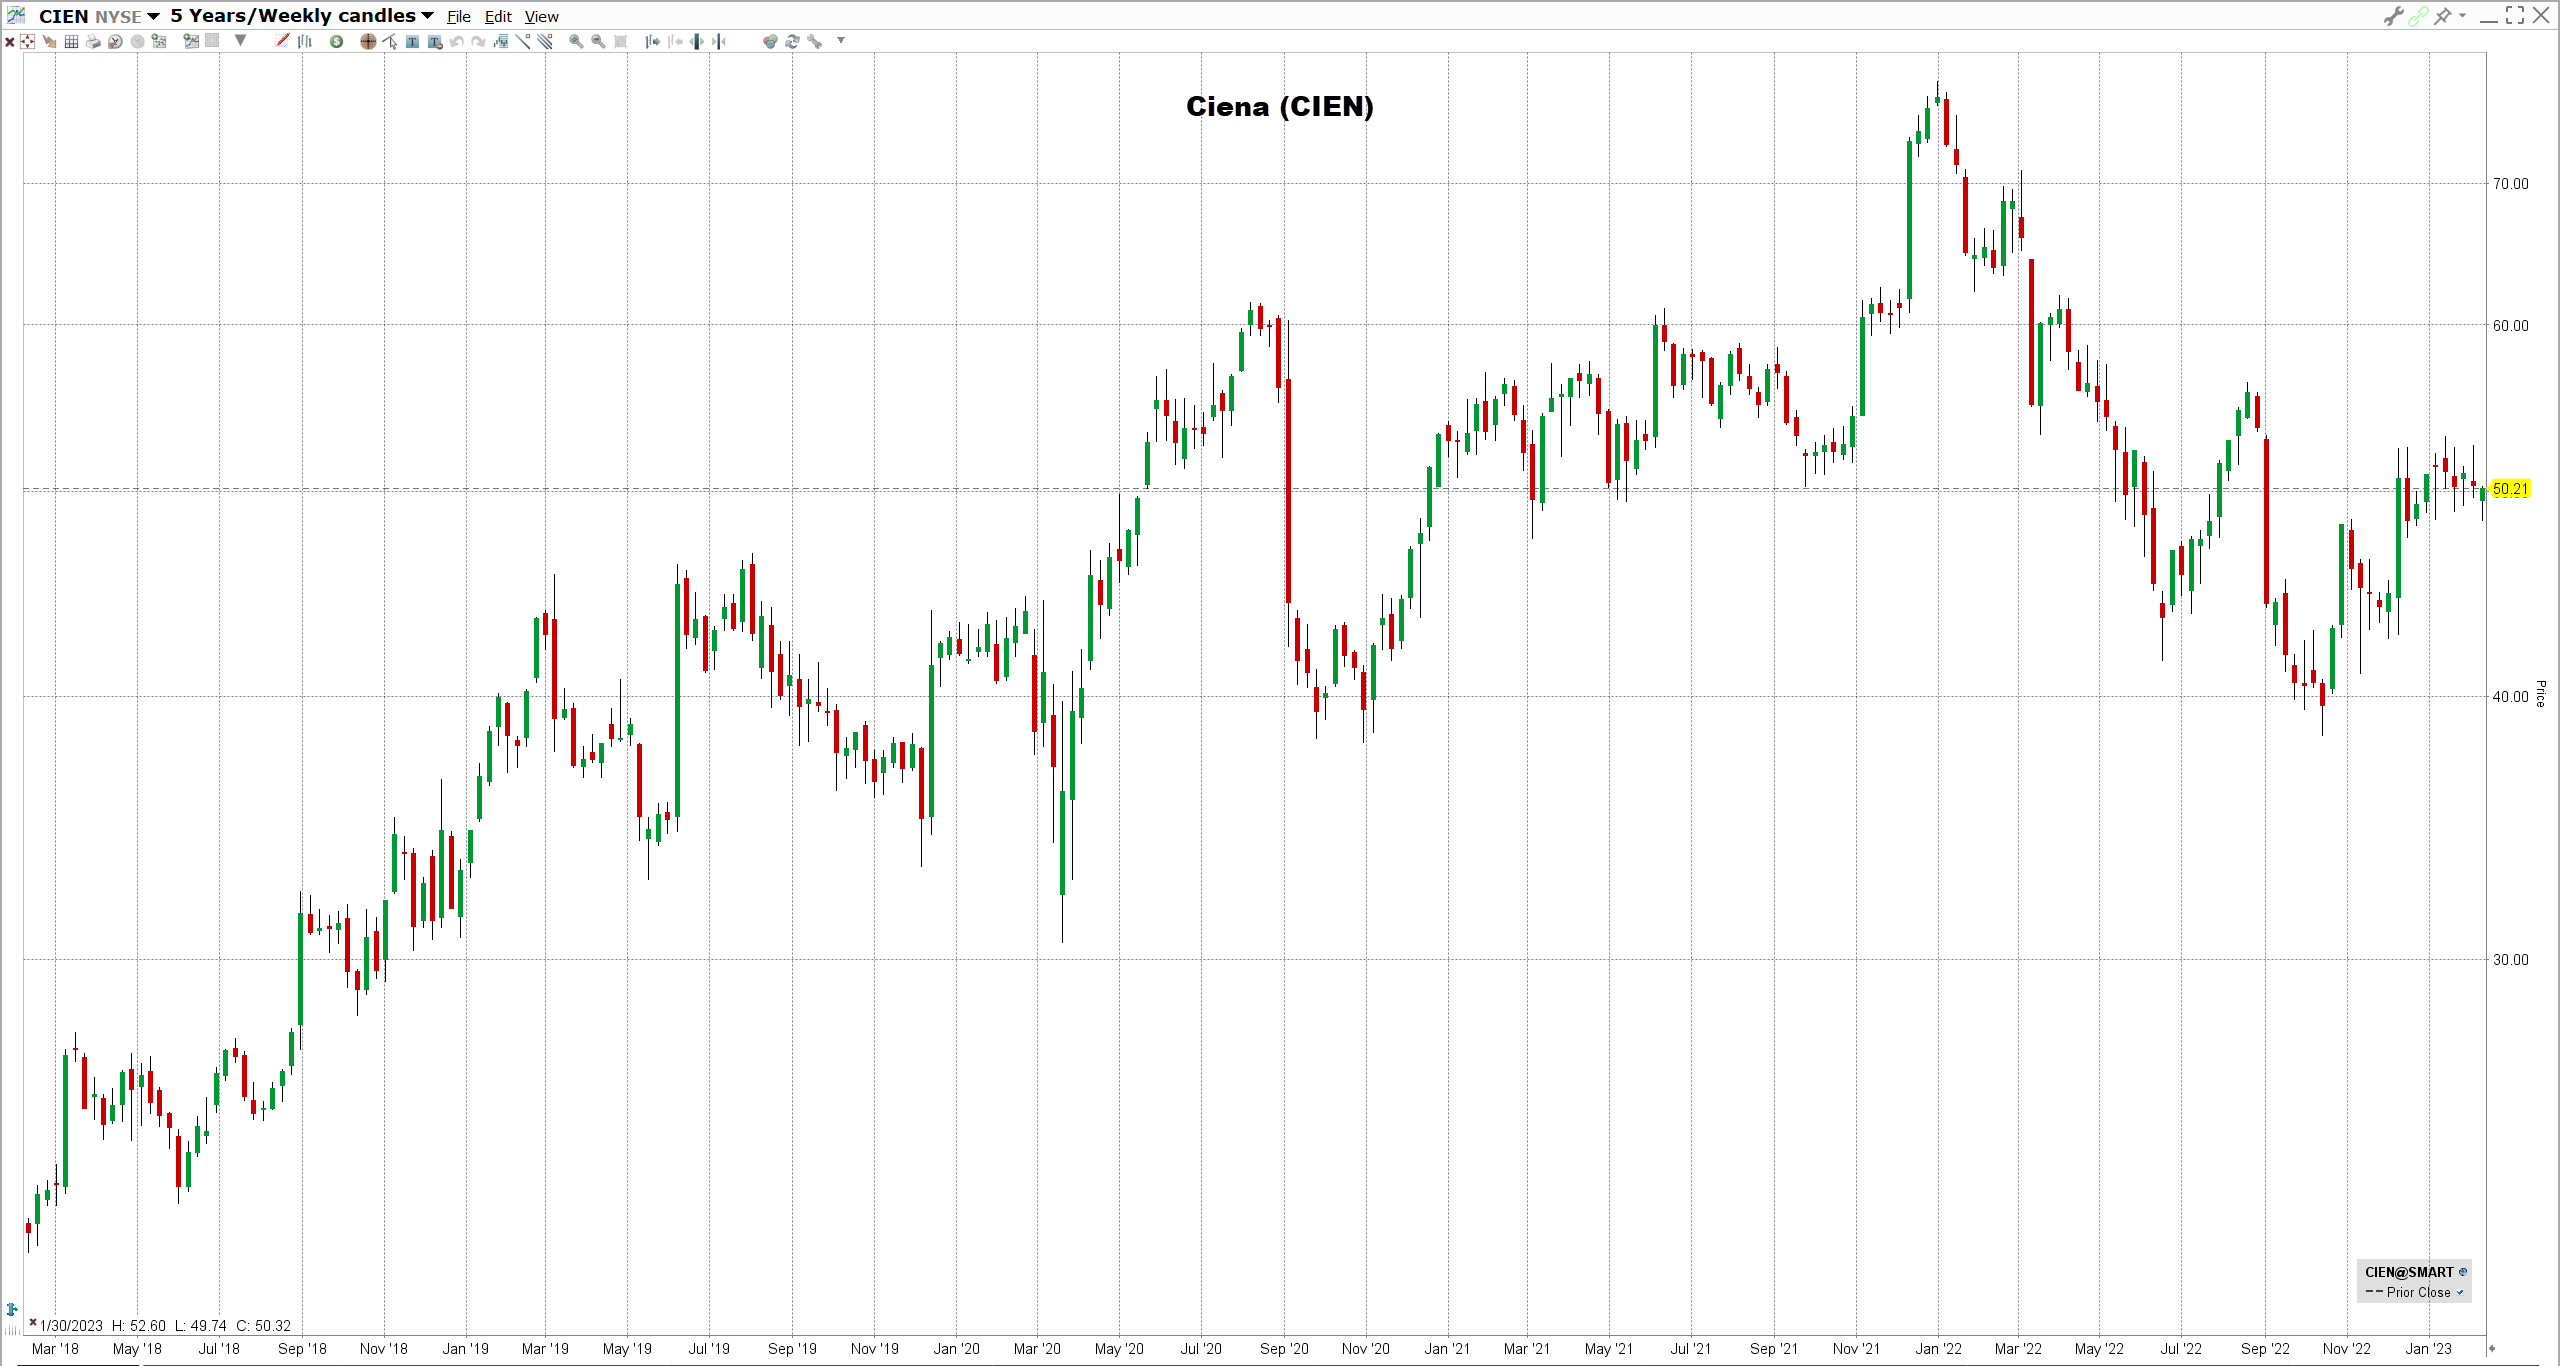Print the chart using printer icon

click(93, 41)
